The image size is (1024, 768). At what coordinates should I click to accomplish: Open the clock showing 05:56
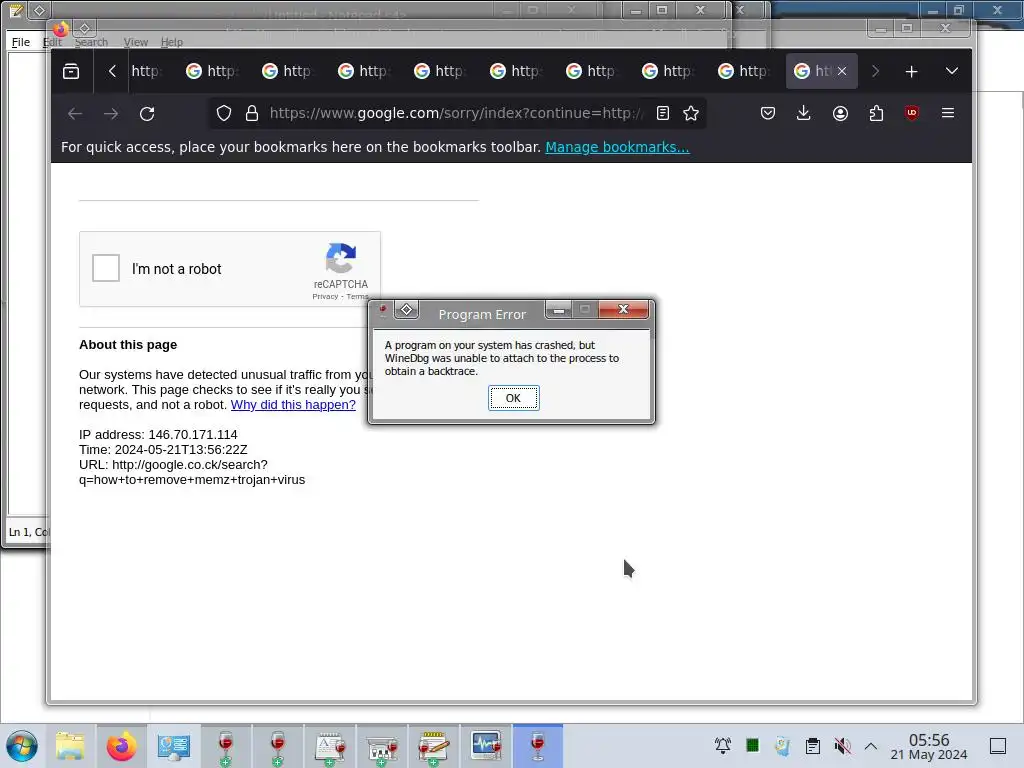coord(929,747)
